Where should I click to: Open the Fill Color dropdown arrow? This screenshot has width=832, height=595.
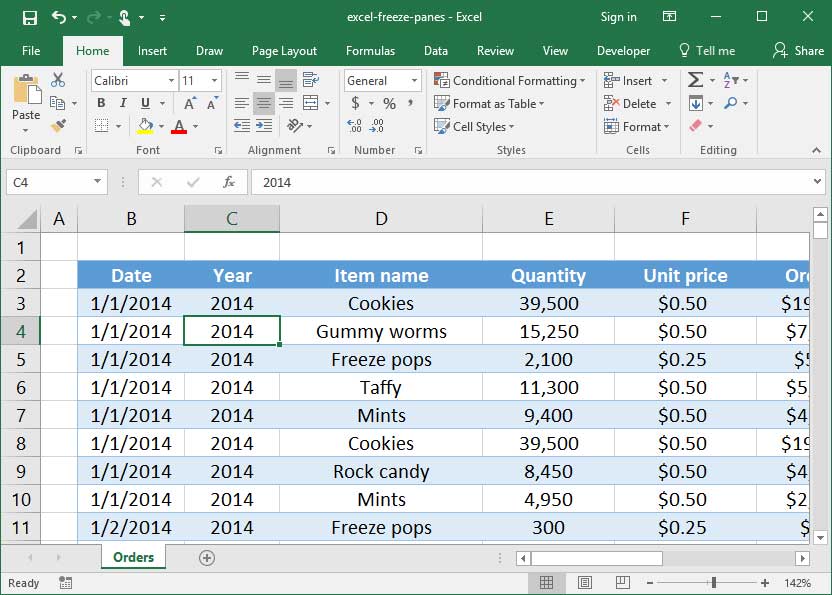pyautogui.click(x=160, y=126)
